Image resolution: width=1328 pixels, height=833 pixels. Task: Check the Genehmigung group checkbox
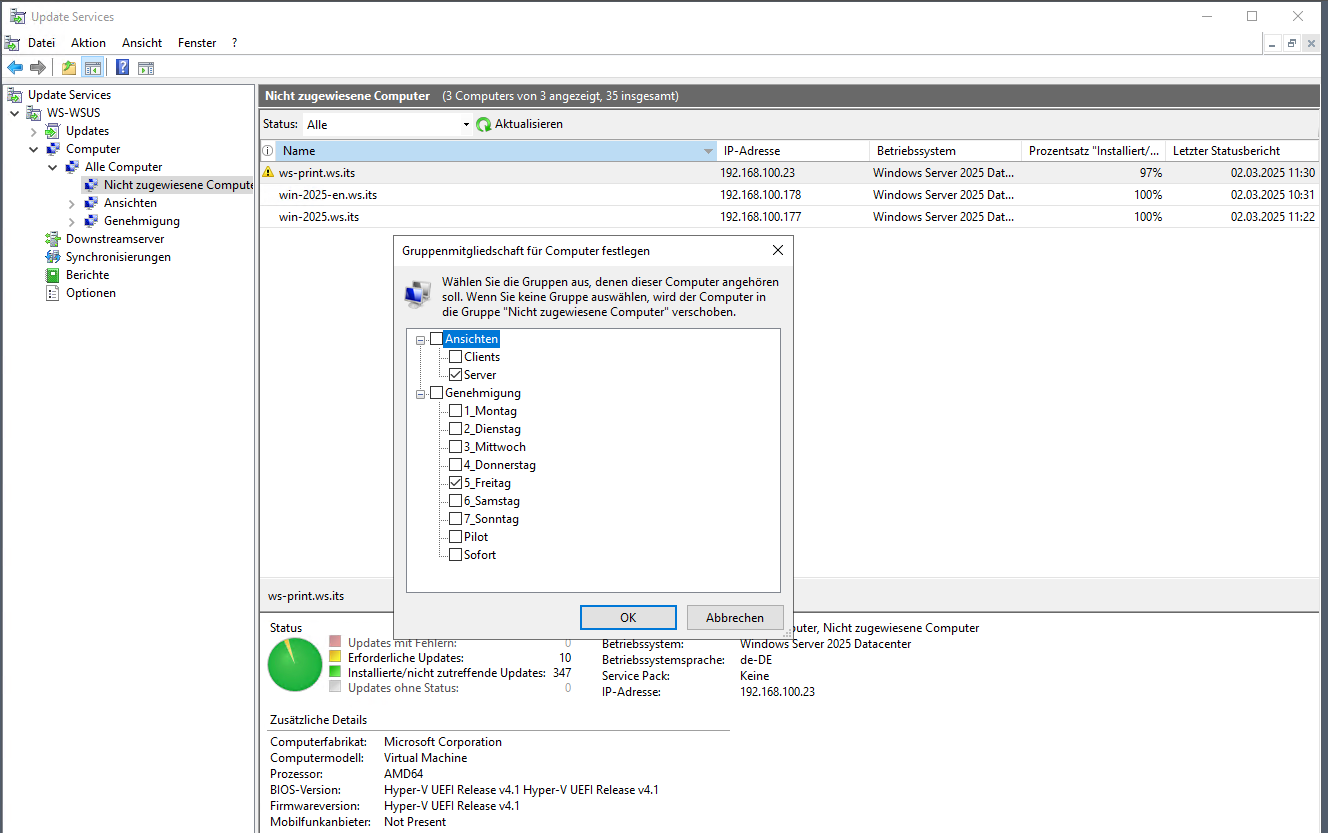436,393
